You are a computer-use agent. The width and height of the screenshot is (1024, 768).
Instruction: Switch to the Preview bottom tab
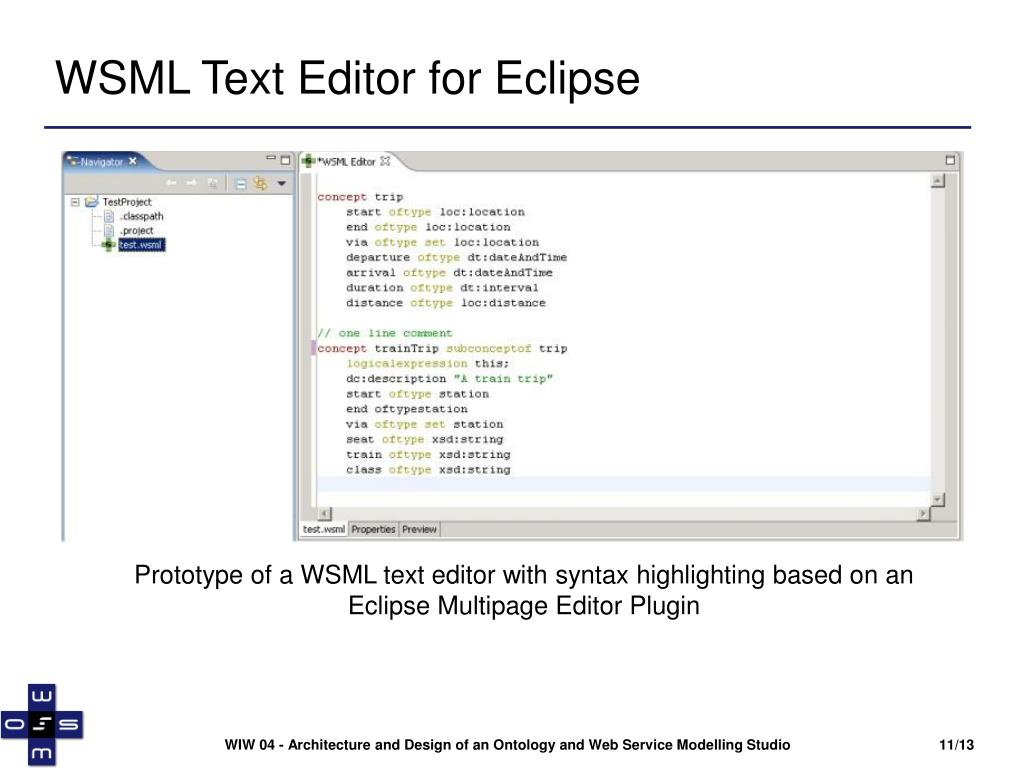[419, 530]
